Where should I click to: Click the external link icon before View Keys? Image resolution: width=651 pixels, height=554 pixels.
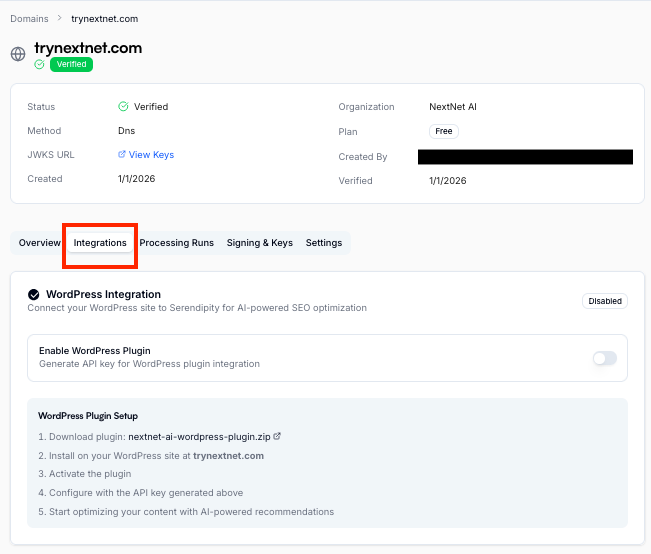click(x=122, y=154)
